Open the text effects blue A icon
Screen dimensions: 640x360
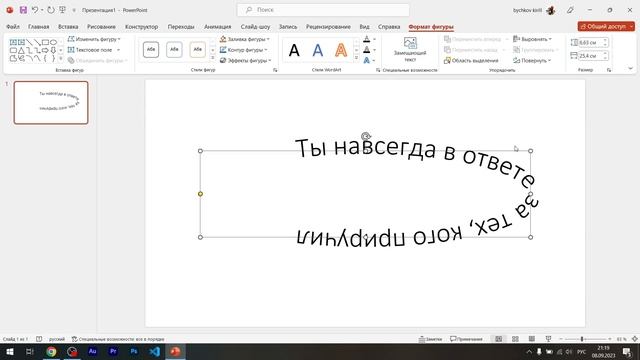tap(367, 60)
